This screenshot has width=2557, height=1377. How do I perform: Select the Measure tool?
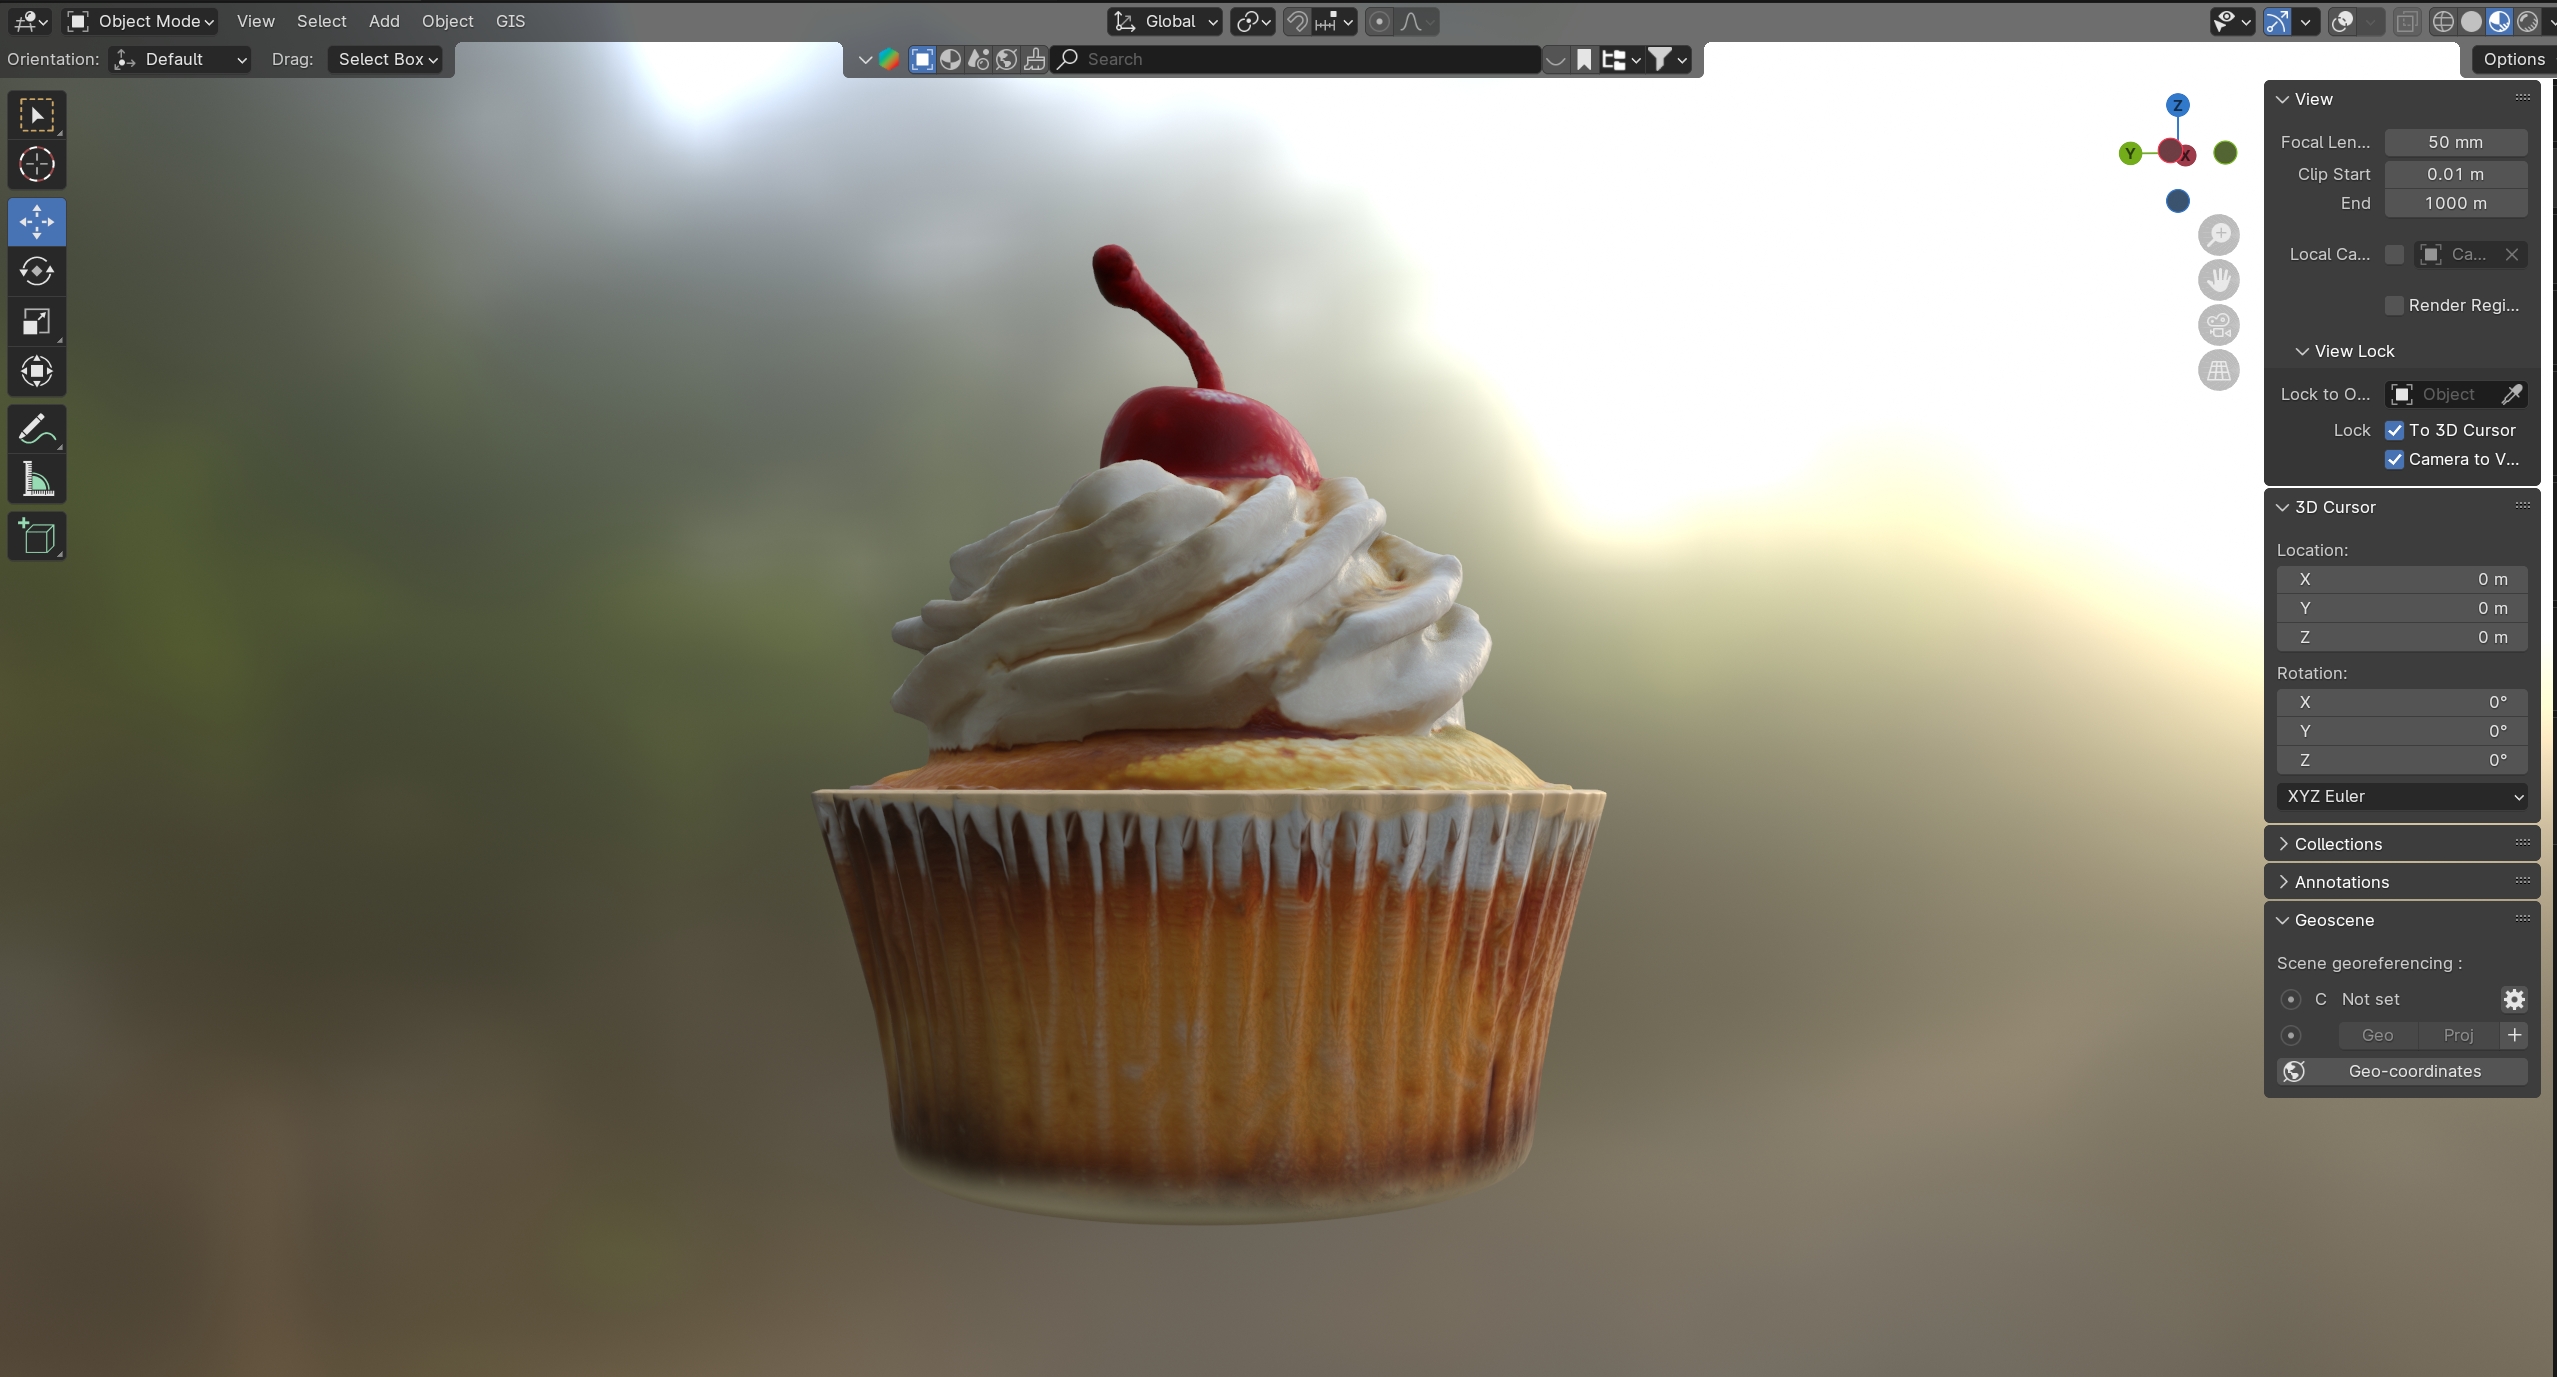(37, 481)
